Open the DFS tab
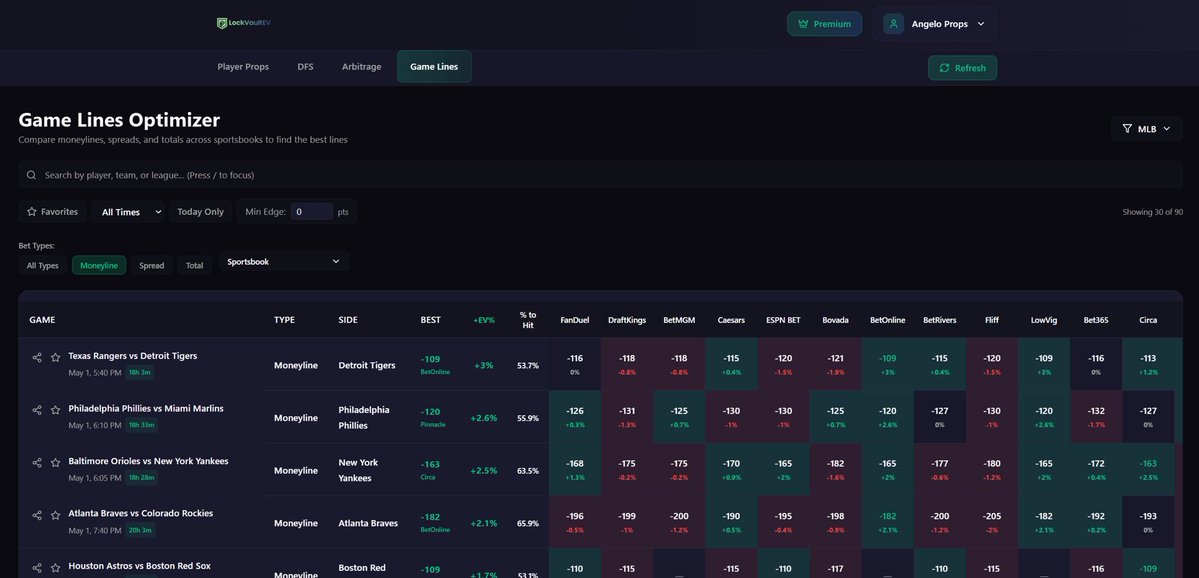 [305, 67]
